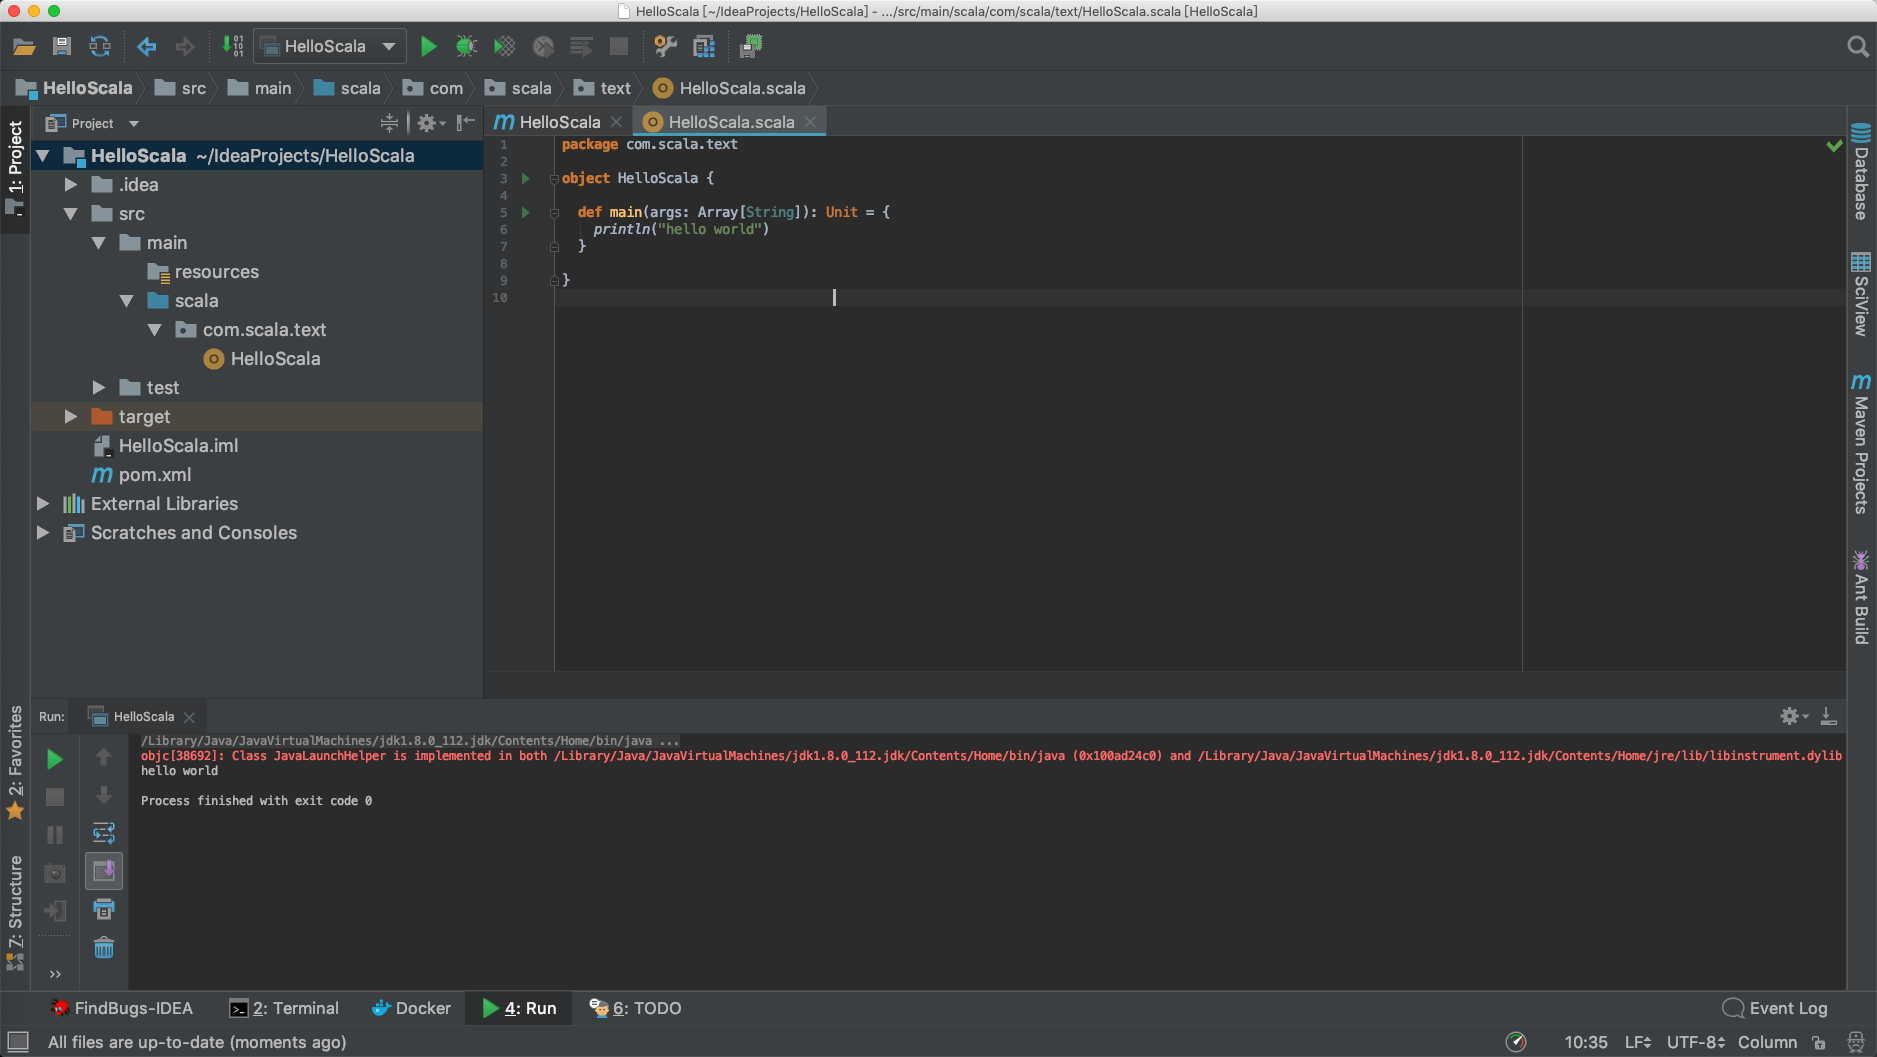Rerun HelloScala in Run panel
The image size is (1877, 1057).
(x=55, y=759)
